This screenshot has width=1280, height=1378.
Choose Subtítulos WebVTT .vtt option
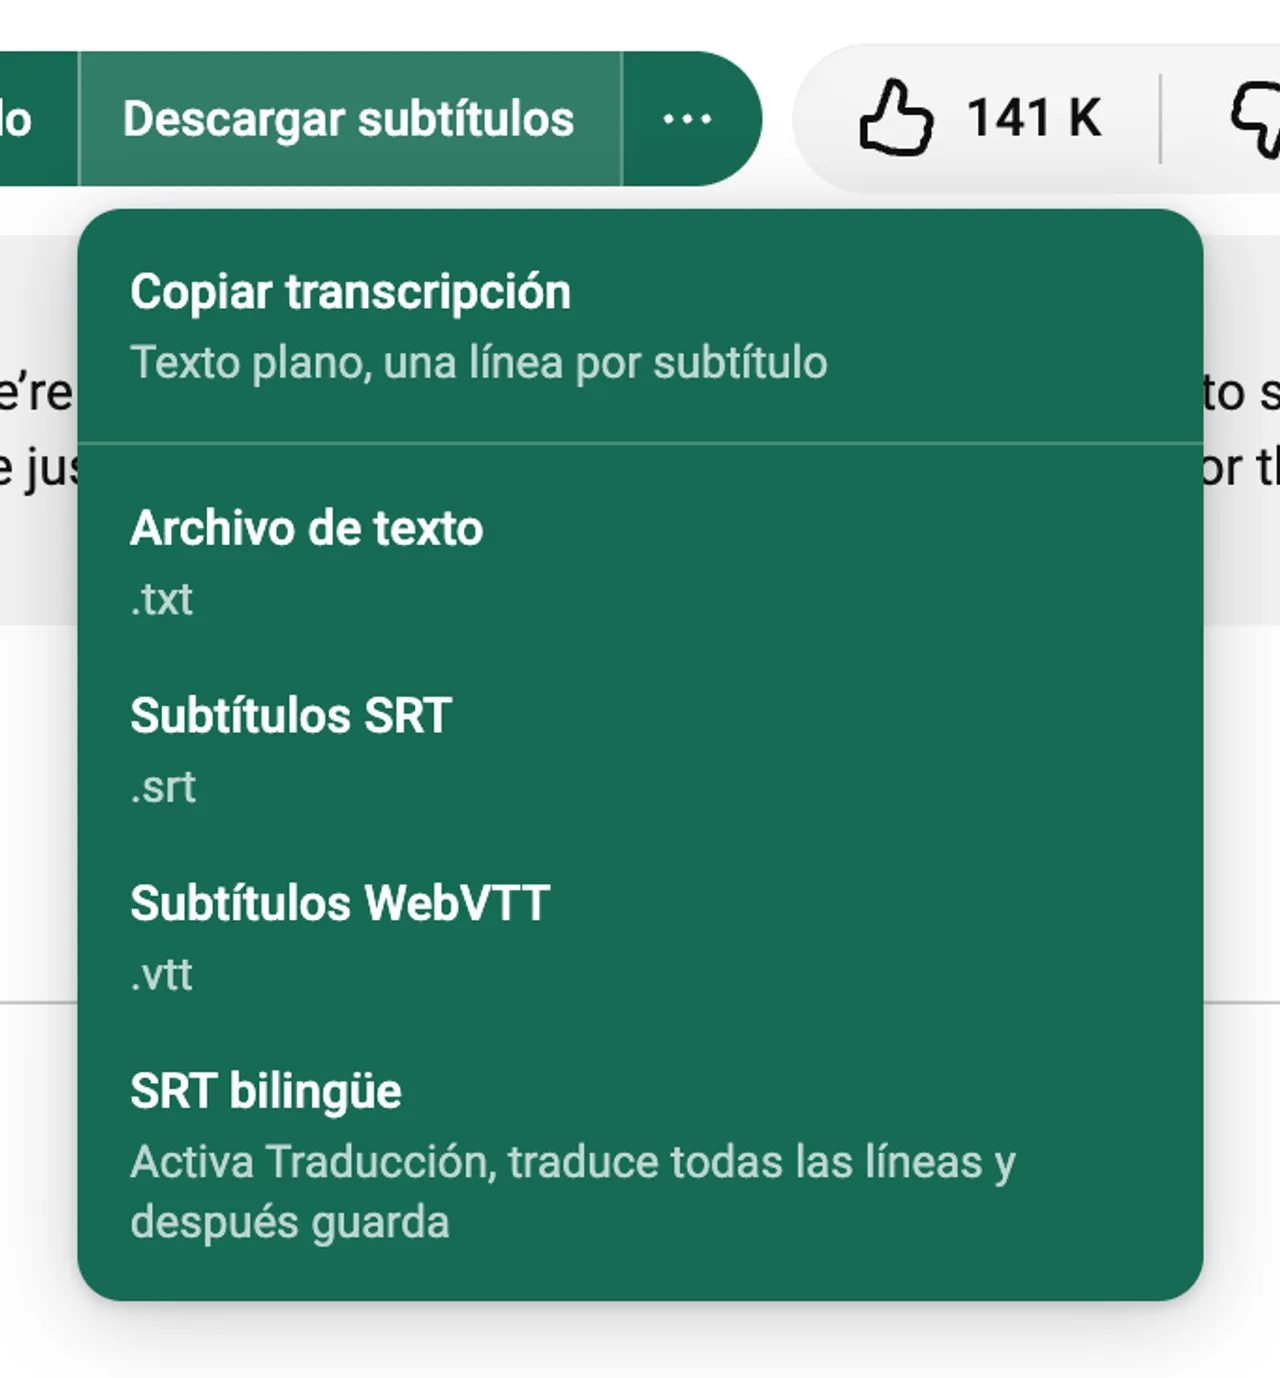pos(640,937)
